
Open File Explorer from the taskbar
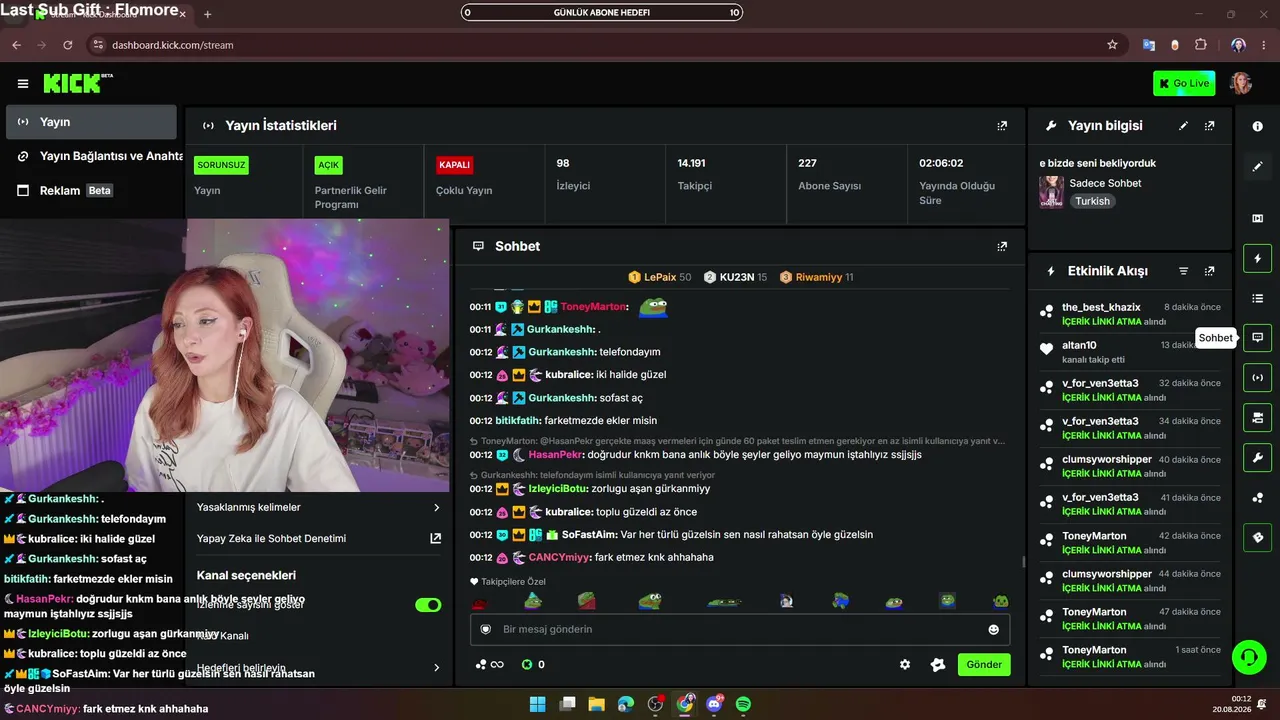[x=597, y=704]
